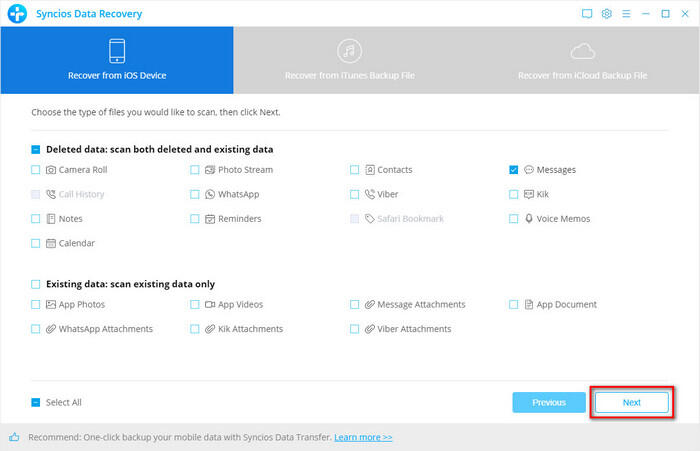700x451 pixels.
Task: Click the Camera Roll camera icon
Action: 50,170
